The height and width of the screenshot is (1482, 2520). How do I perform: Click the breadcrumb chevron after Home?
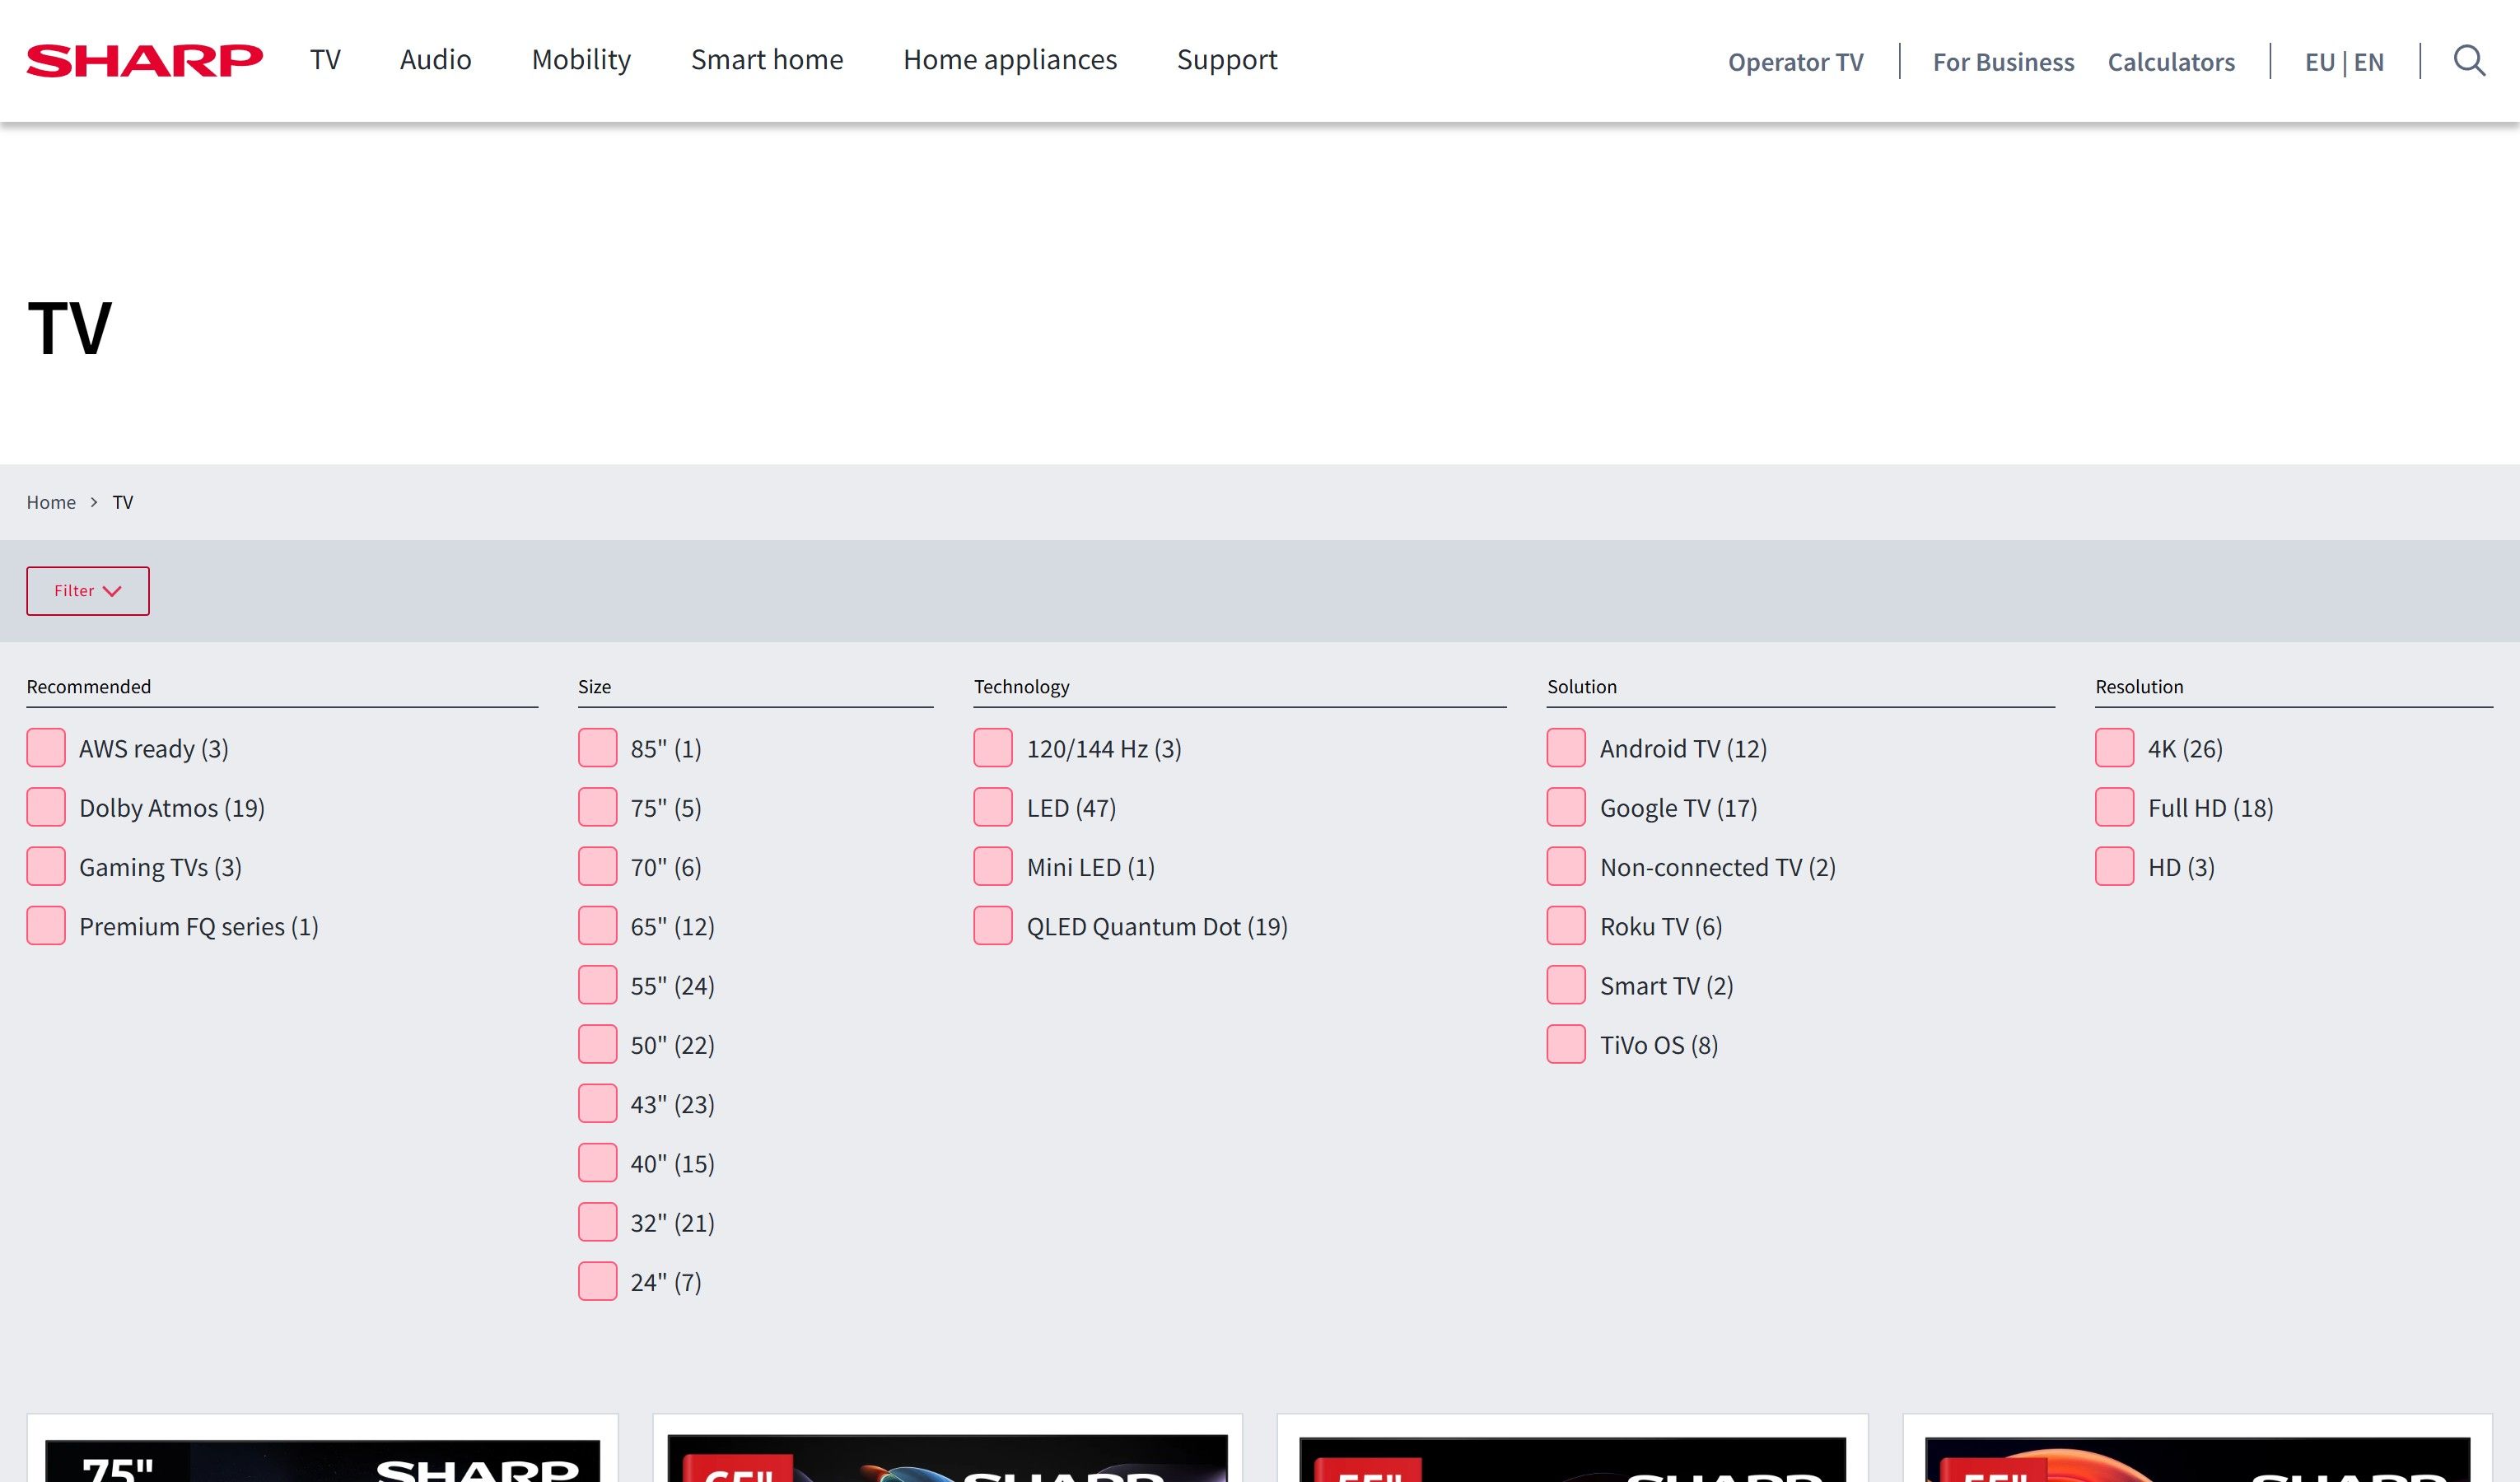[x=94, y=502]
